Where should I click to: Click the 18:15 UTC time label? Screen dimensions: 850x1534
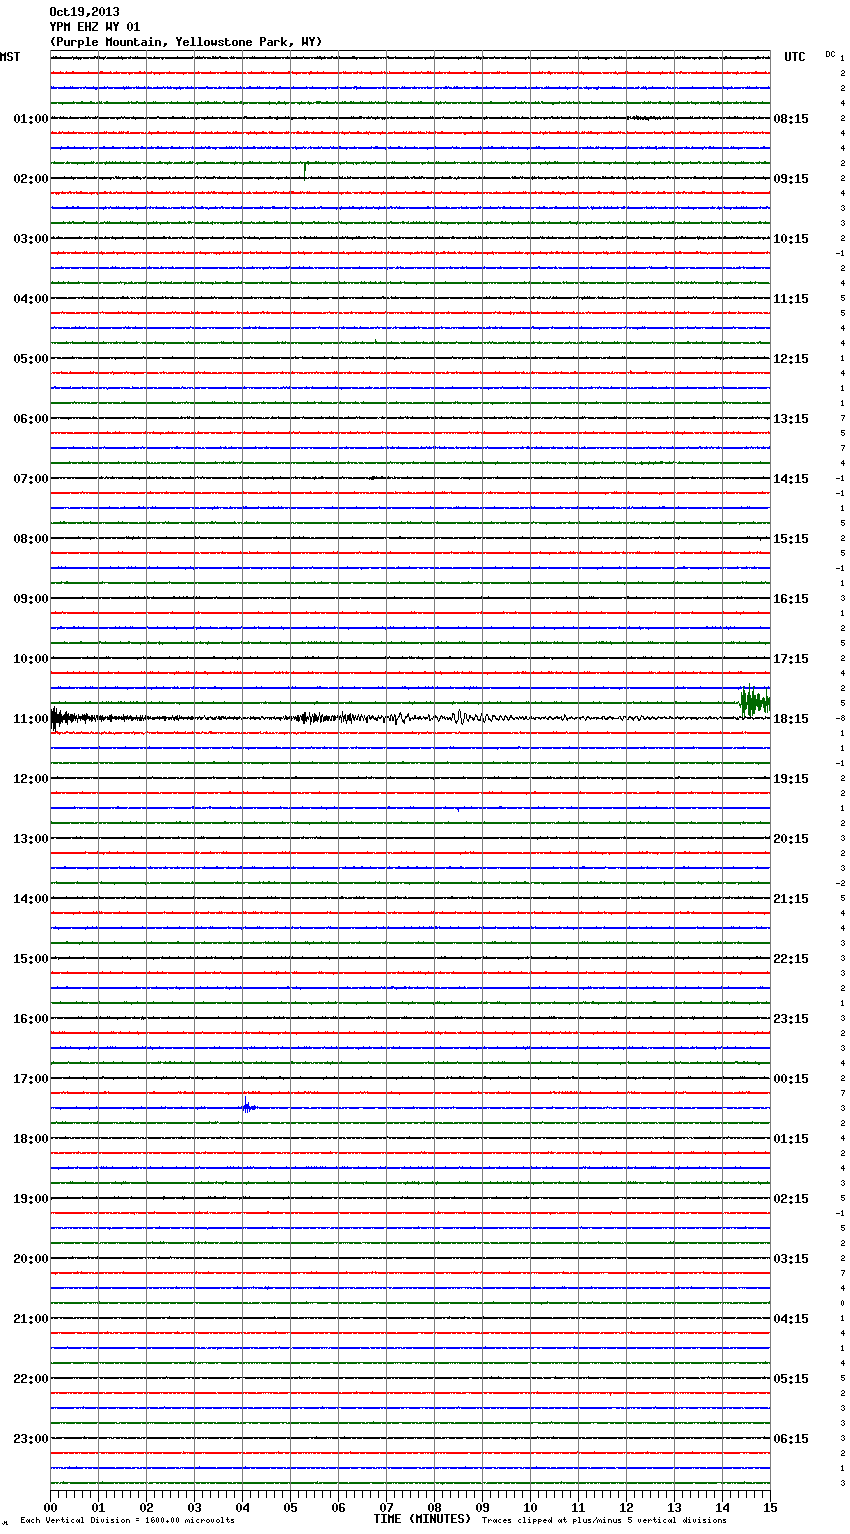791,719
